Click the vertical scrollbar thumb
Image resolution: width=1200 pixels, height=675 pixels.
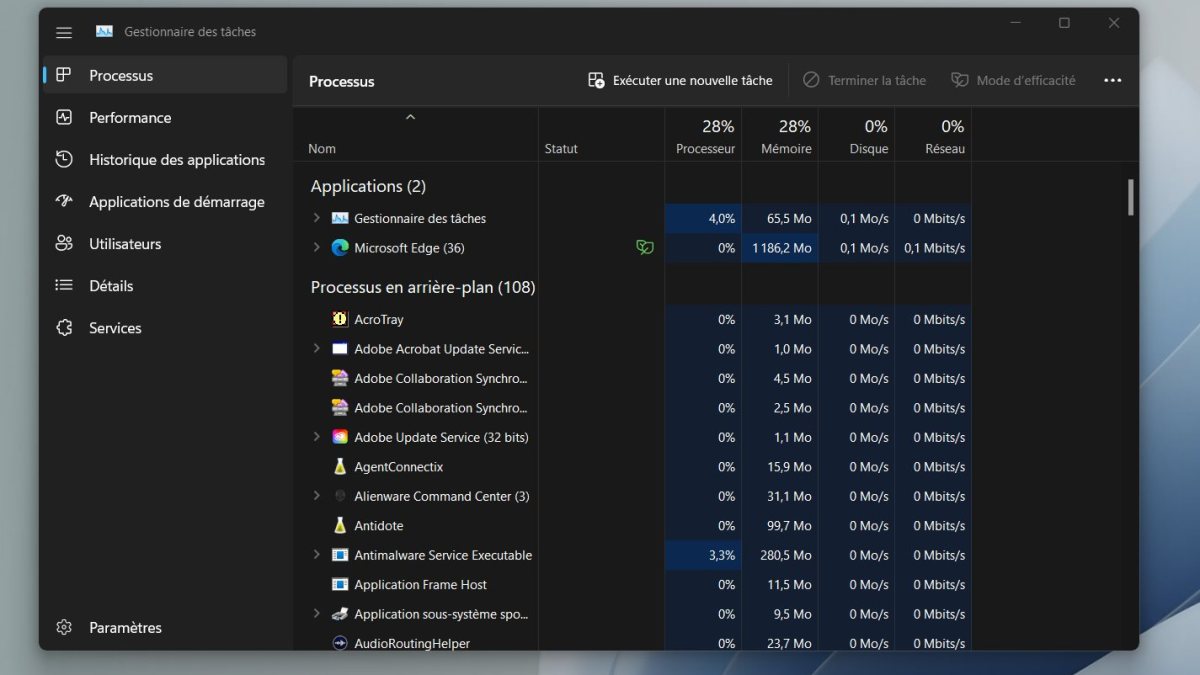[x=1131, y=197]
